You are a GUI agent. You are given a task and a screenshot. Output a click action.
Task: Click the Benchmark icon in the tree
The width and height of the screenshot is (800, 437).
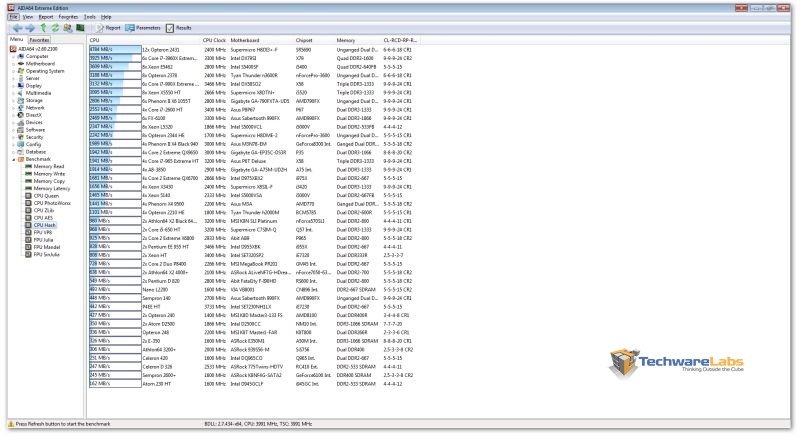(21, 159)
